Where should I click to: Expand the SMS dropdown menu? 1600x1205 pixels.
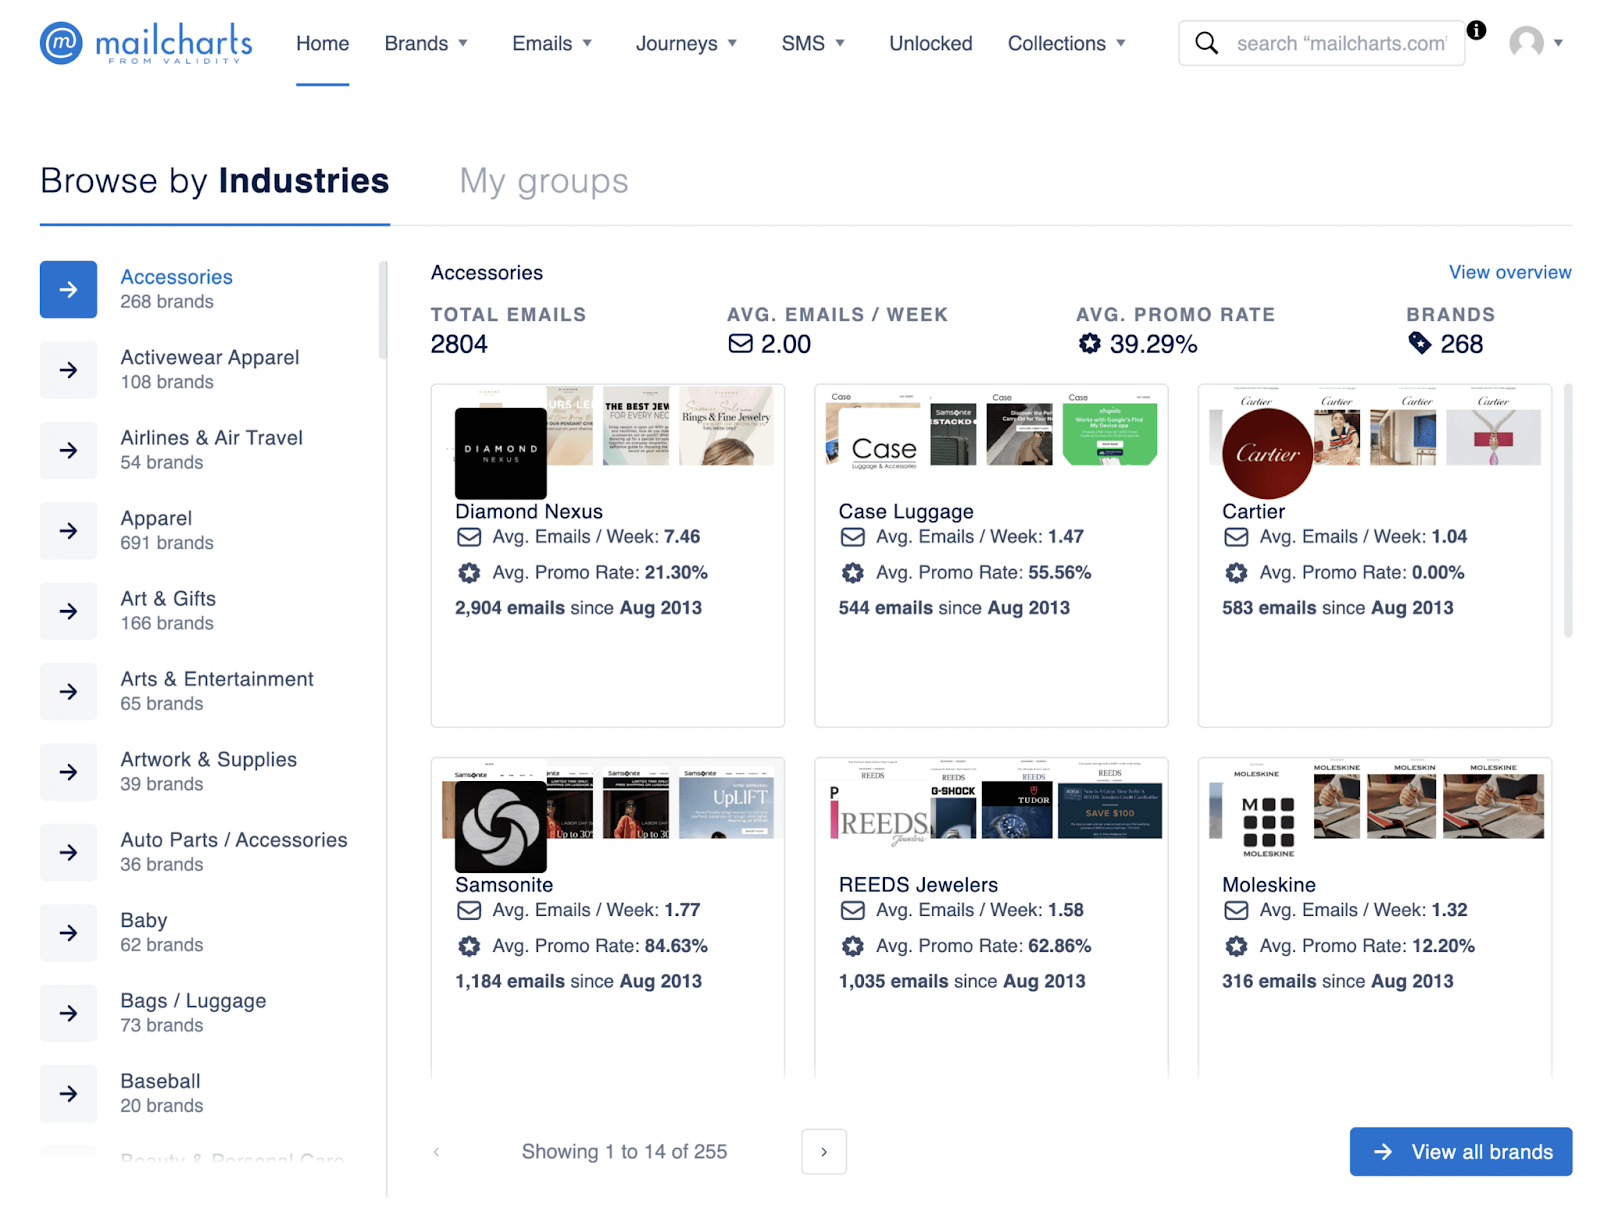(x=812, y=44)
